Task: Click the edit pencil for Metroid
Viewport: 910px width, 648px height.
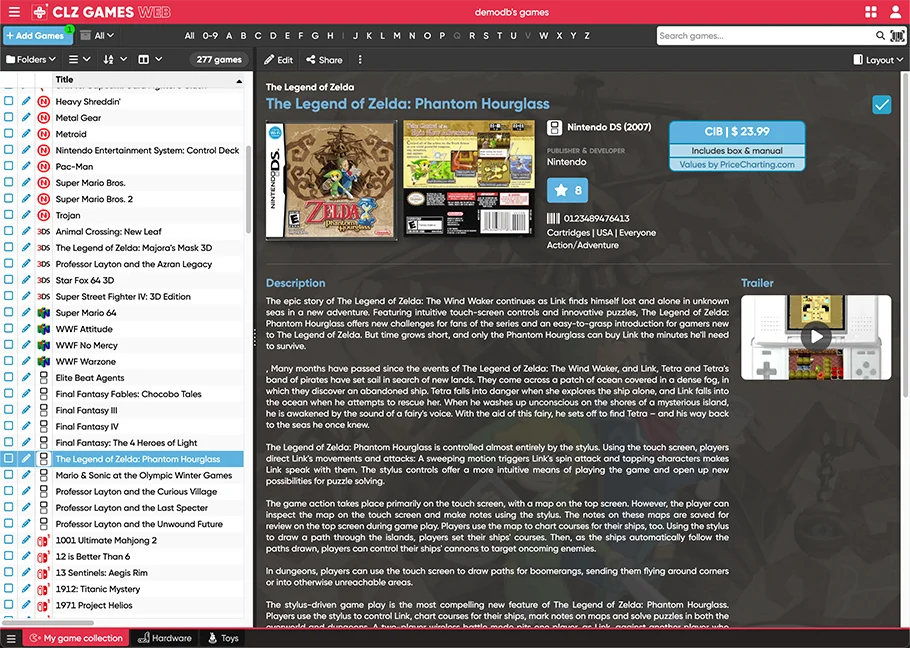Action: point(26,134)
